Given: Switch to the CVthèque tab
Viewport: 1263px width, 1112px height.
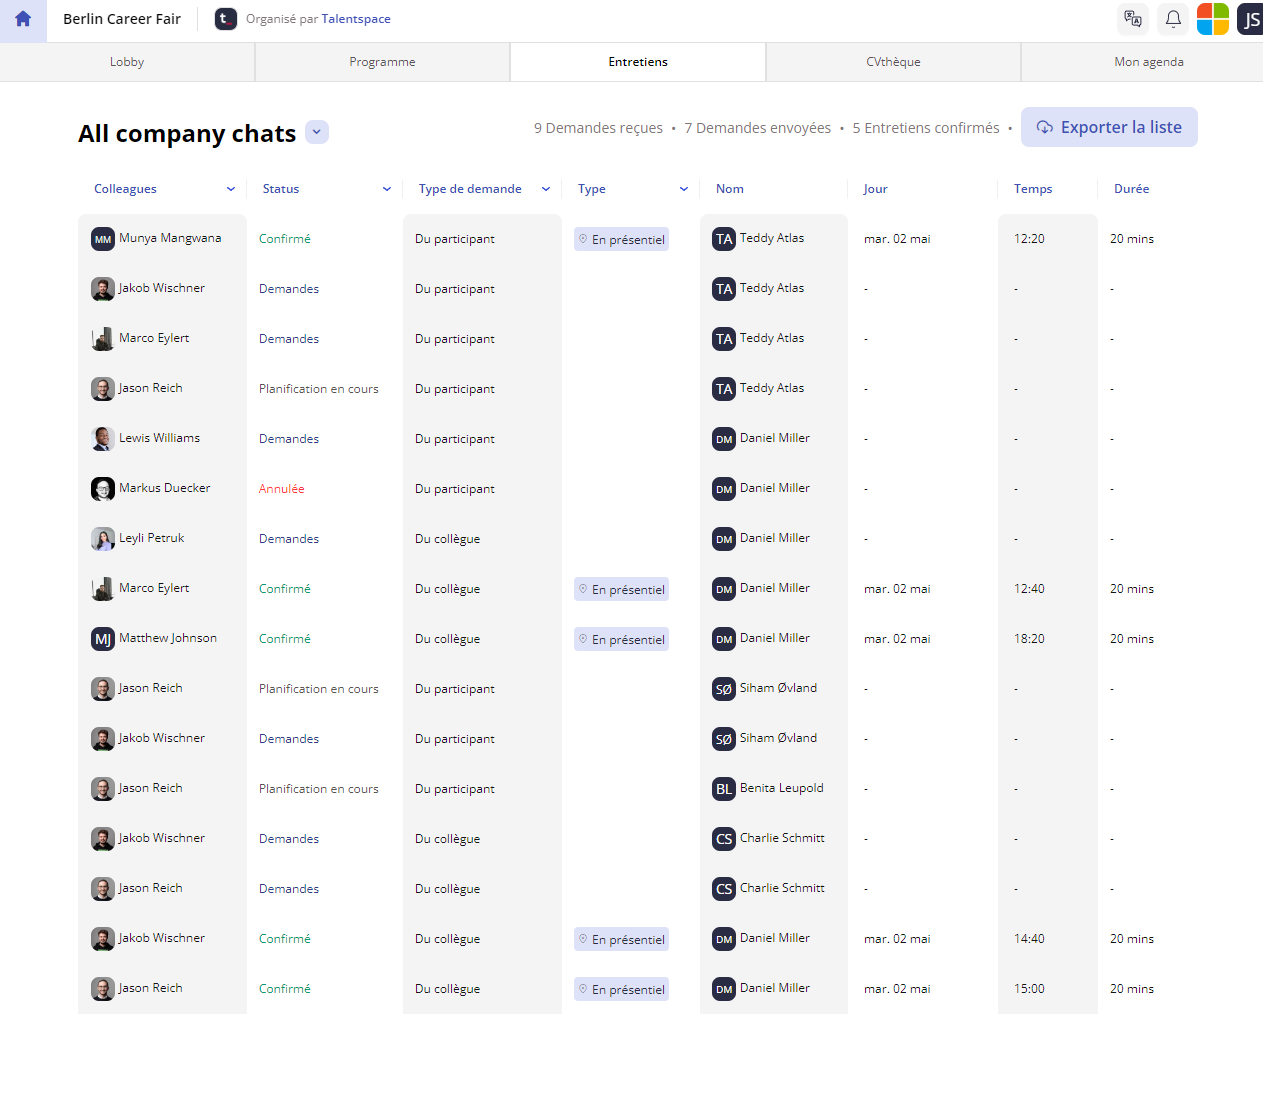Looking at the screenshot, I should click(893, 62).
